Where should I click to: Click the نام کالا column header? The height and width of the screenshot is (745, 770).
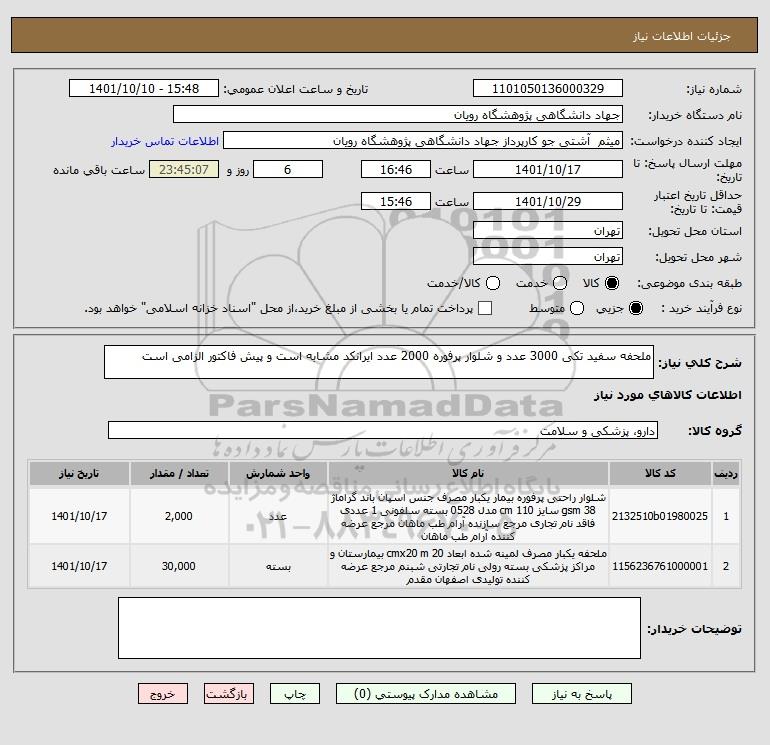tap(468, 473)
